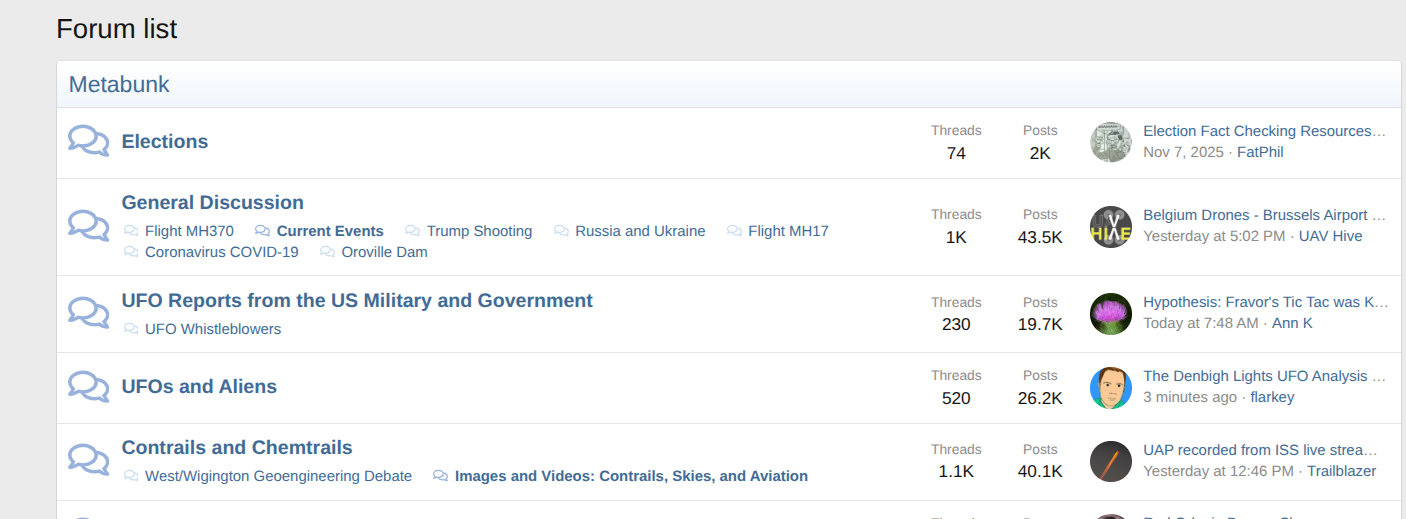
Task: Click the Elections forum speech bubble icon
Action: pyautogui.click(x=88, y=141)
